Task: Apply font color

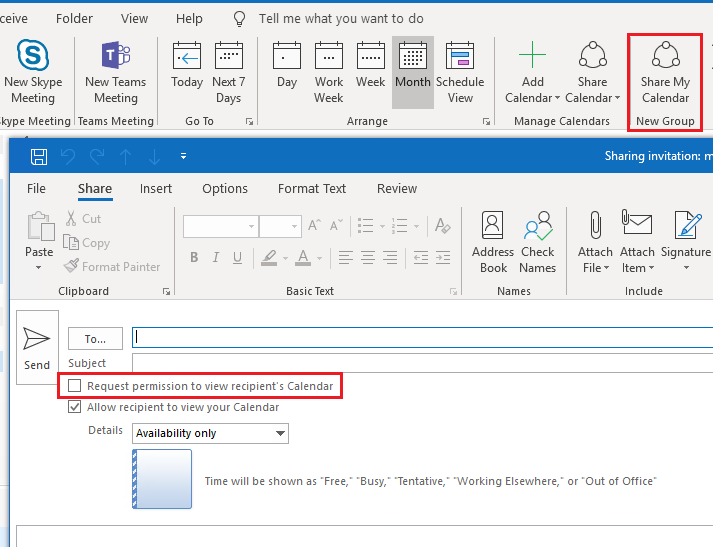Action: (303, 257)
